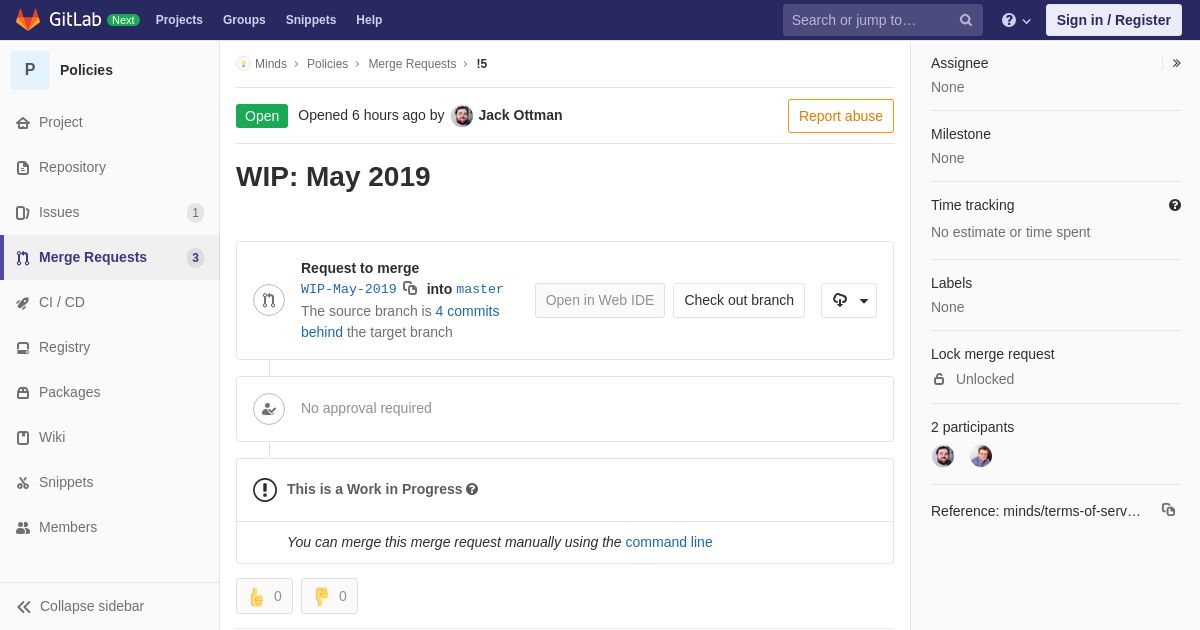Show help for Work in Progress

click(x=472, y=489)
